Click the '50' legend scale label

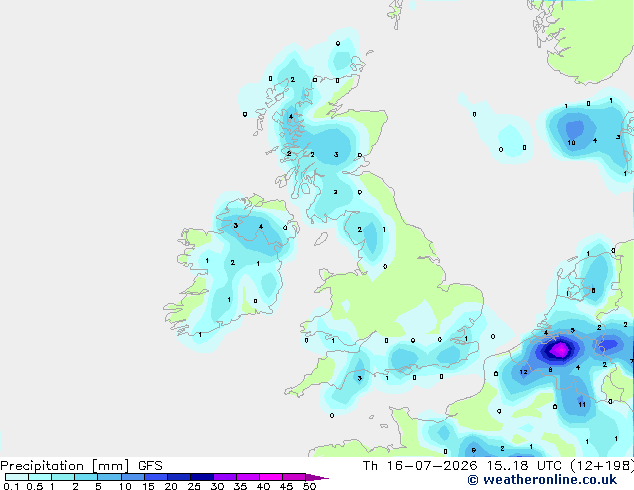point(309,486)
